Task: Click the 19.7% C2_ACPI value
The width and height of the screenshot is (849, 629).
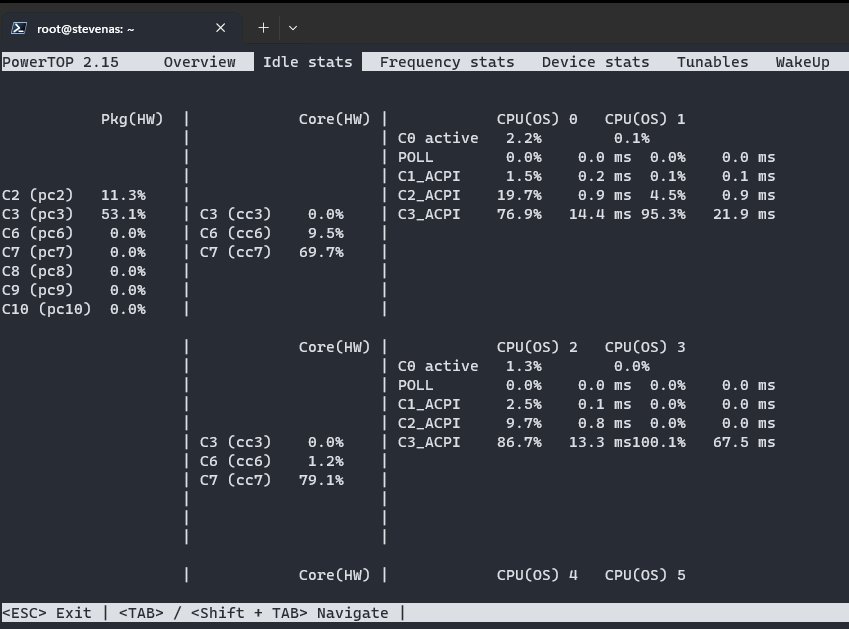Action: coord(519,195)
